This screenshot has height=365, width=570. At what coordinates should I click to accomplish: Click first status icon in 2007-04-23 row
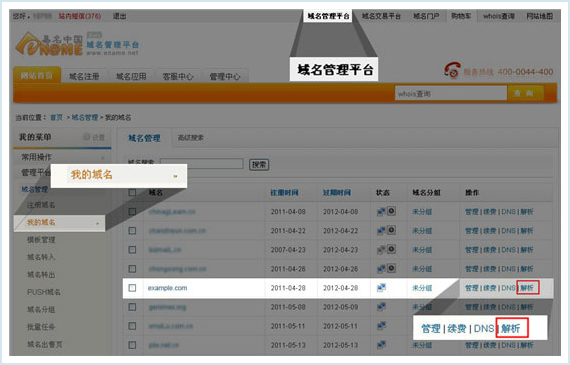381,250
